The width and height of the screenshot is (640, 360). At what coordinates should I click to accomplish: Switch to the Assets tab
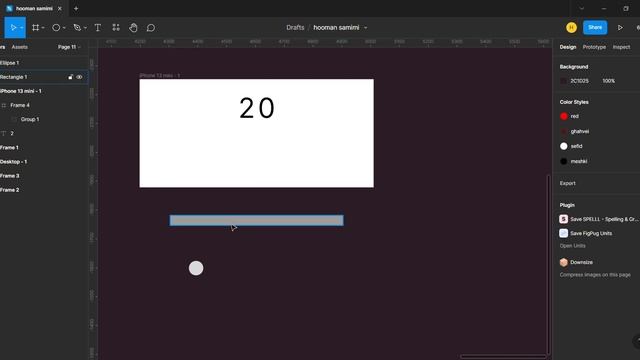pos(20,47)
